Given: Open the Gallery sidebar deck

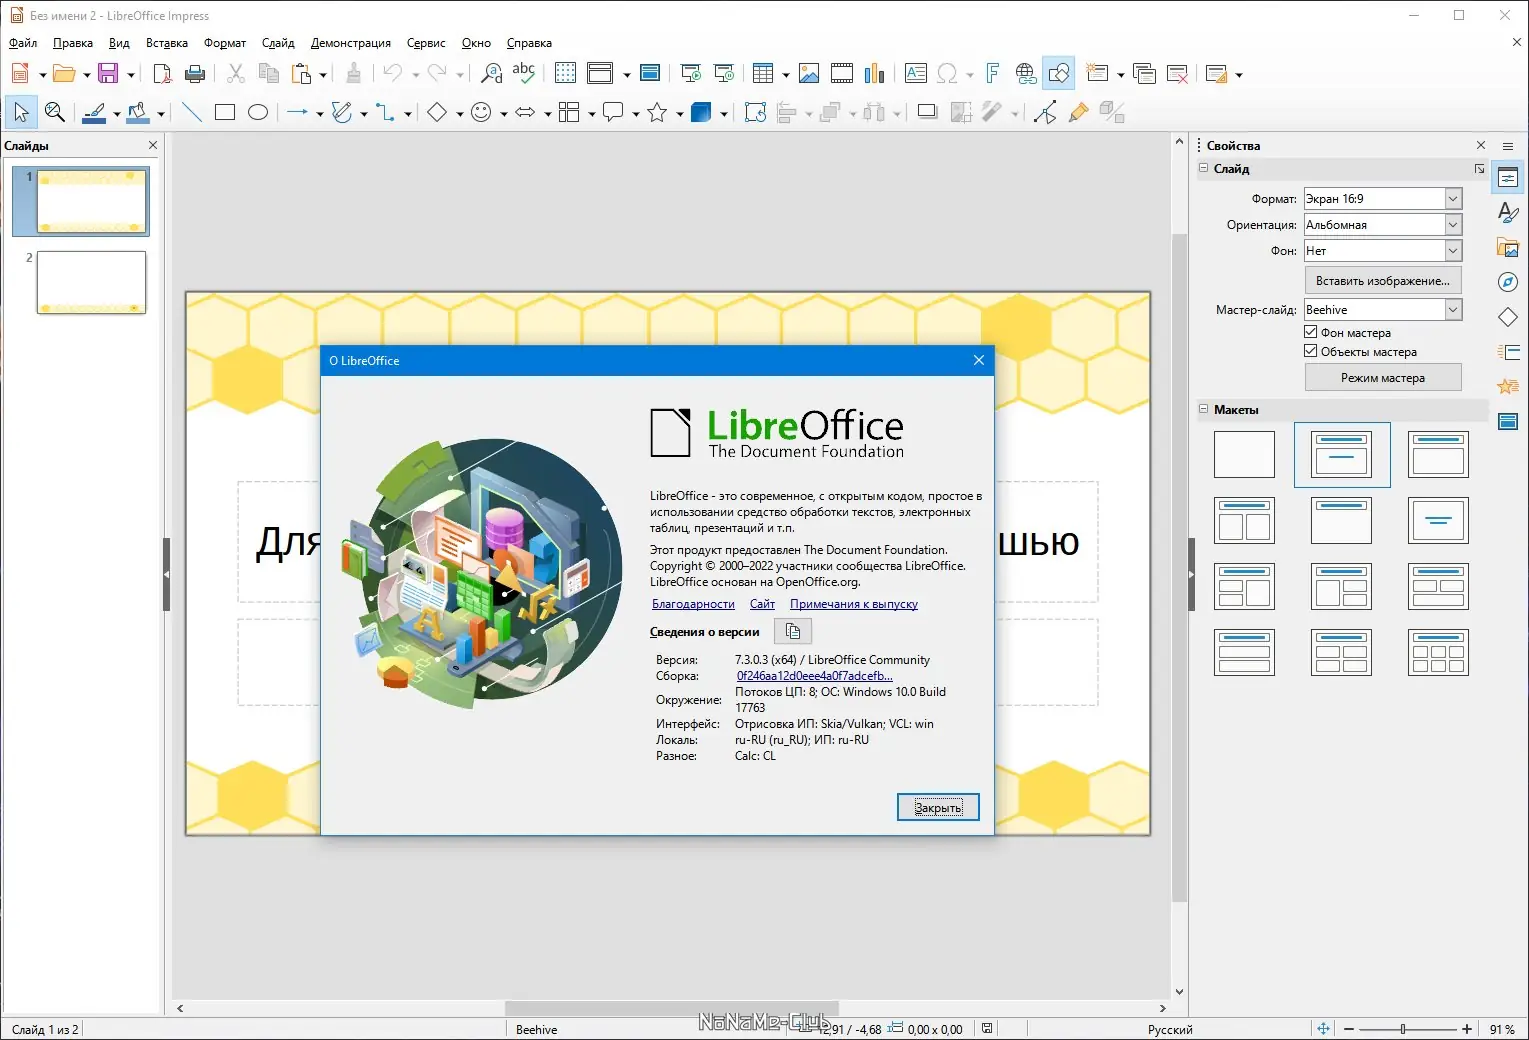Looking at the screenshot, I should [1508, 247].
